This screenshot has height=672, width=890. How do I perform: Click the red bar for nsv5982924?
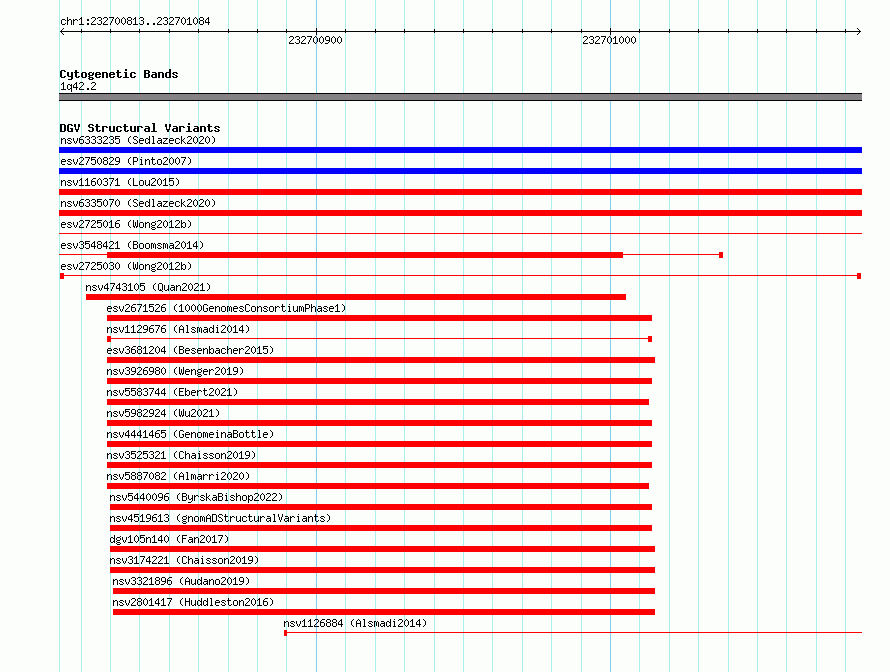(x=379, y=423)
